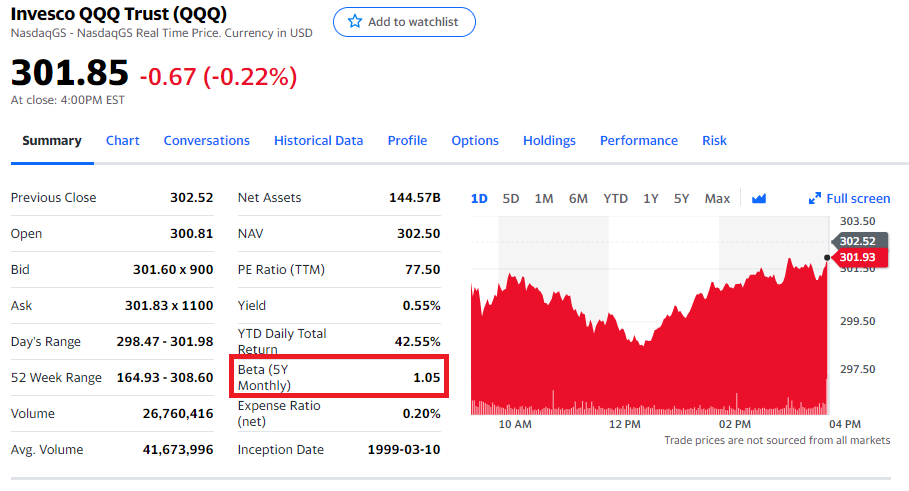Open the Full screen chart link
This screenshot has height=491, width=909.
pyautogui.click(x=858, y=199)
